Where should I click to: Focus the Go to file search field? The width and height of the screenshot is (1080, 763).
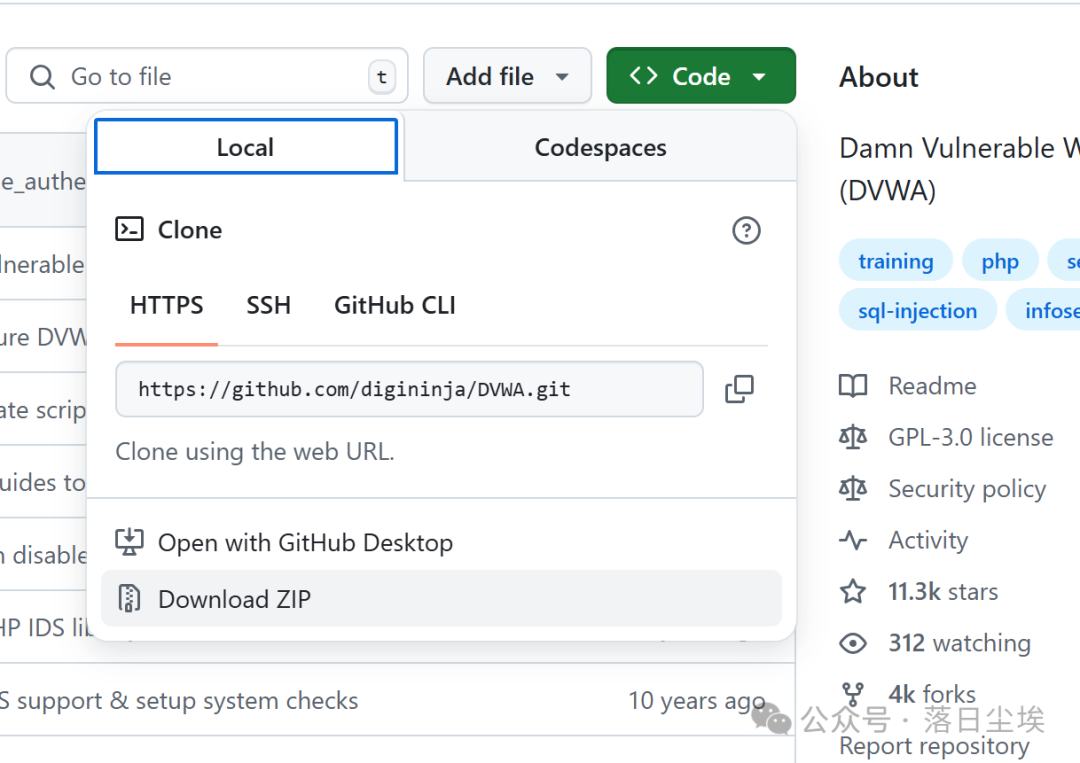[207, 76]
